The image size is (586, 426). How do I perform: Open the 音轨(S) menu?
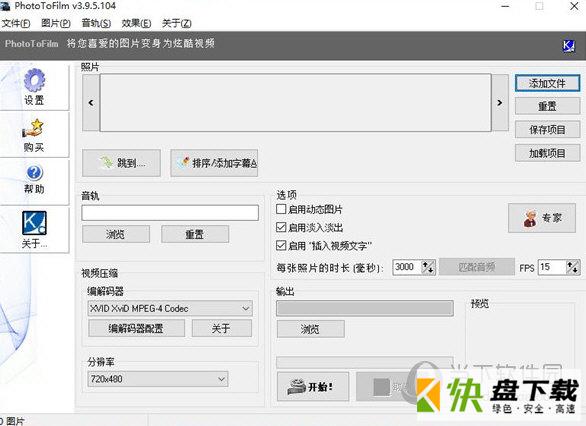point(96,24)
